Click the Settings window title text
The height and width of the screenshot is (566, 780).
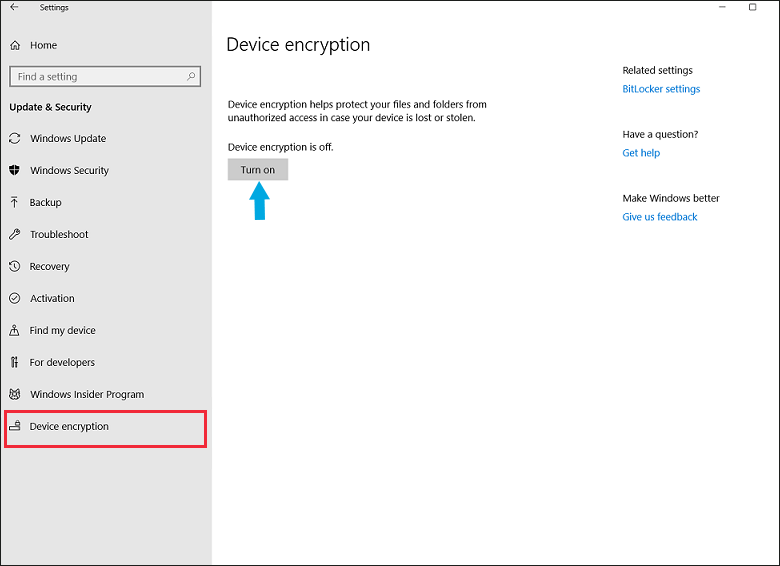pyautogui.click(x=54, y=7)
